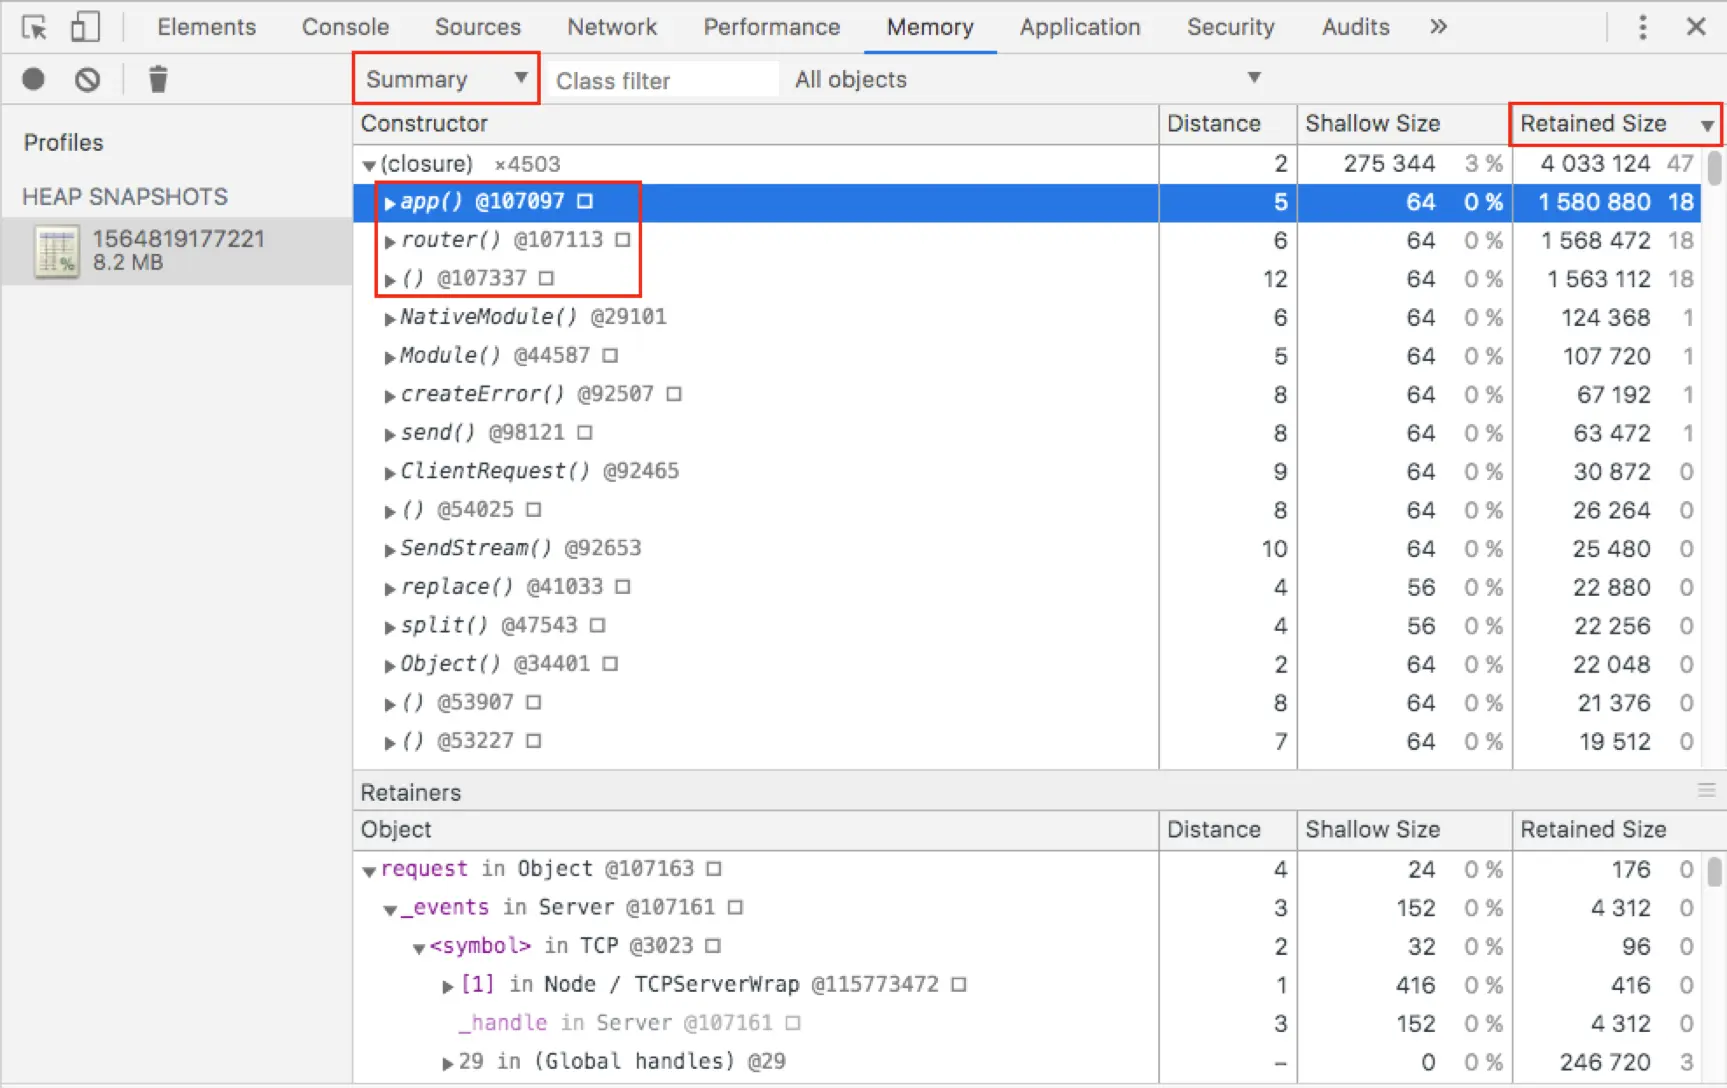The image size is (1727, 1088).
Task: Expand the NativeModule() @29101 row
Action: click(x=389, y=319)
